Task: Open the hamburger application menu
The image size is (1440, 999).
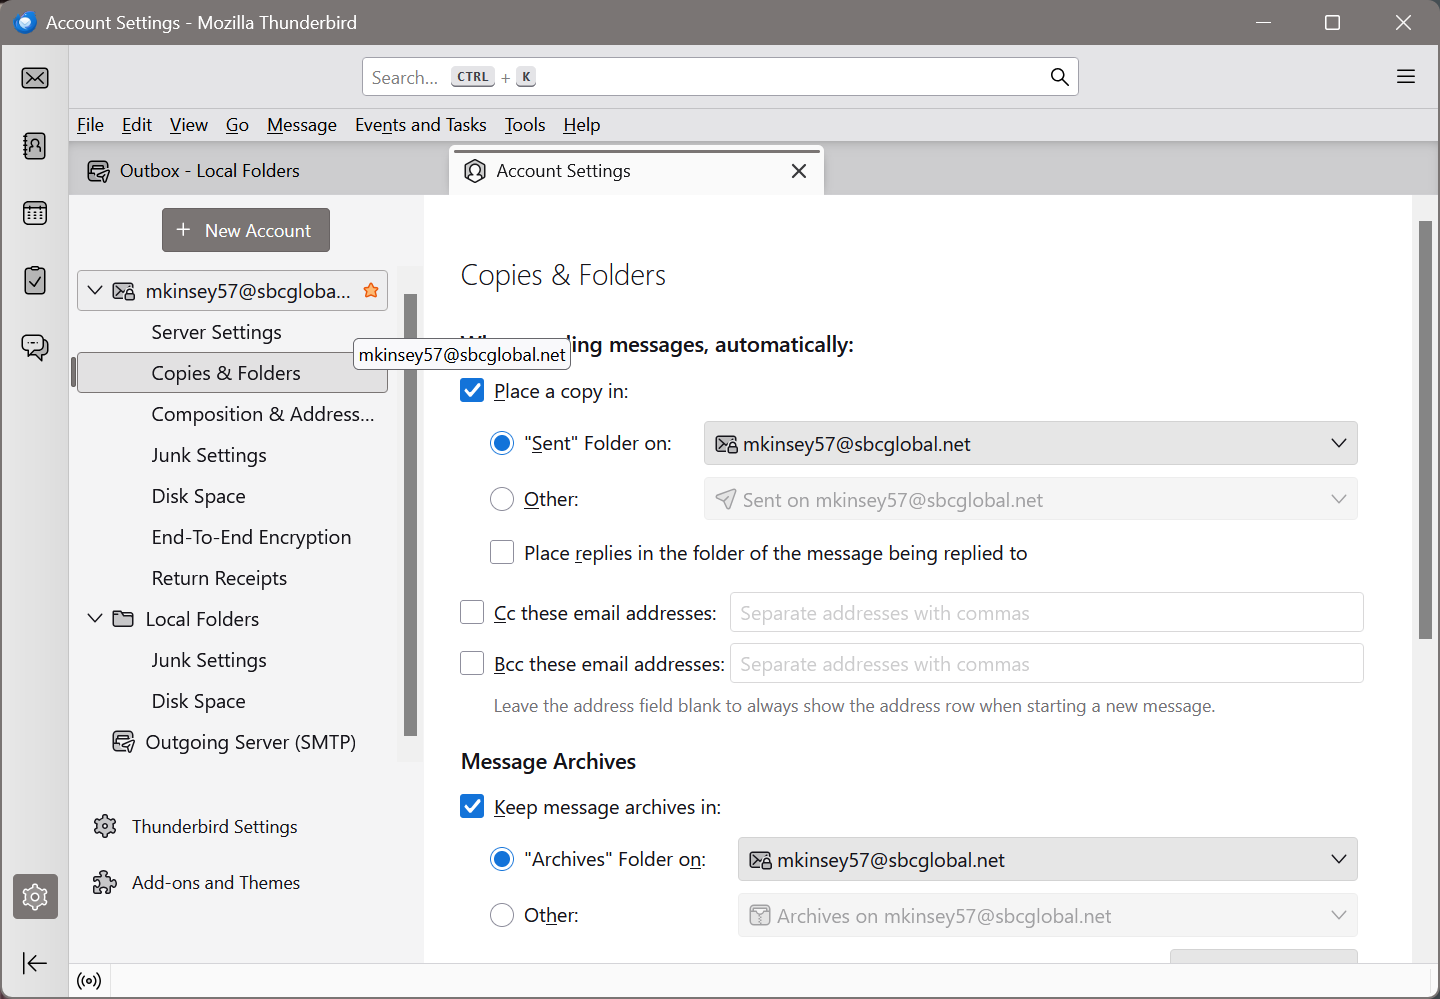Action: coord(1405,77)
